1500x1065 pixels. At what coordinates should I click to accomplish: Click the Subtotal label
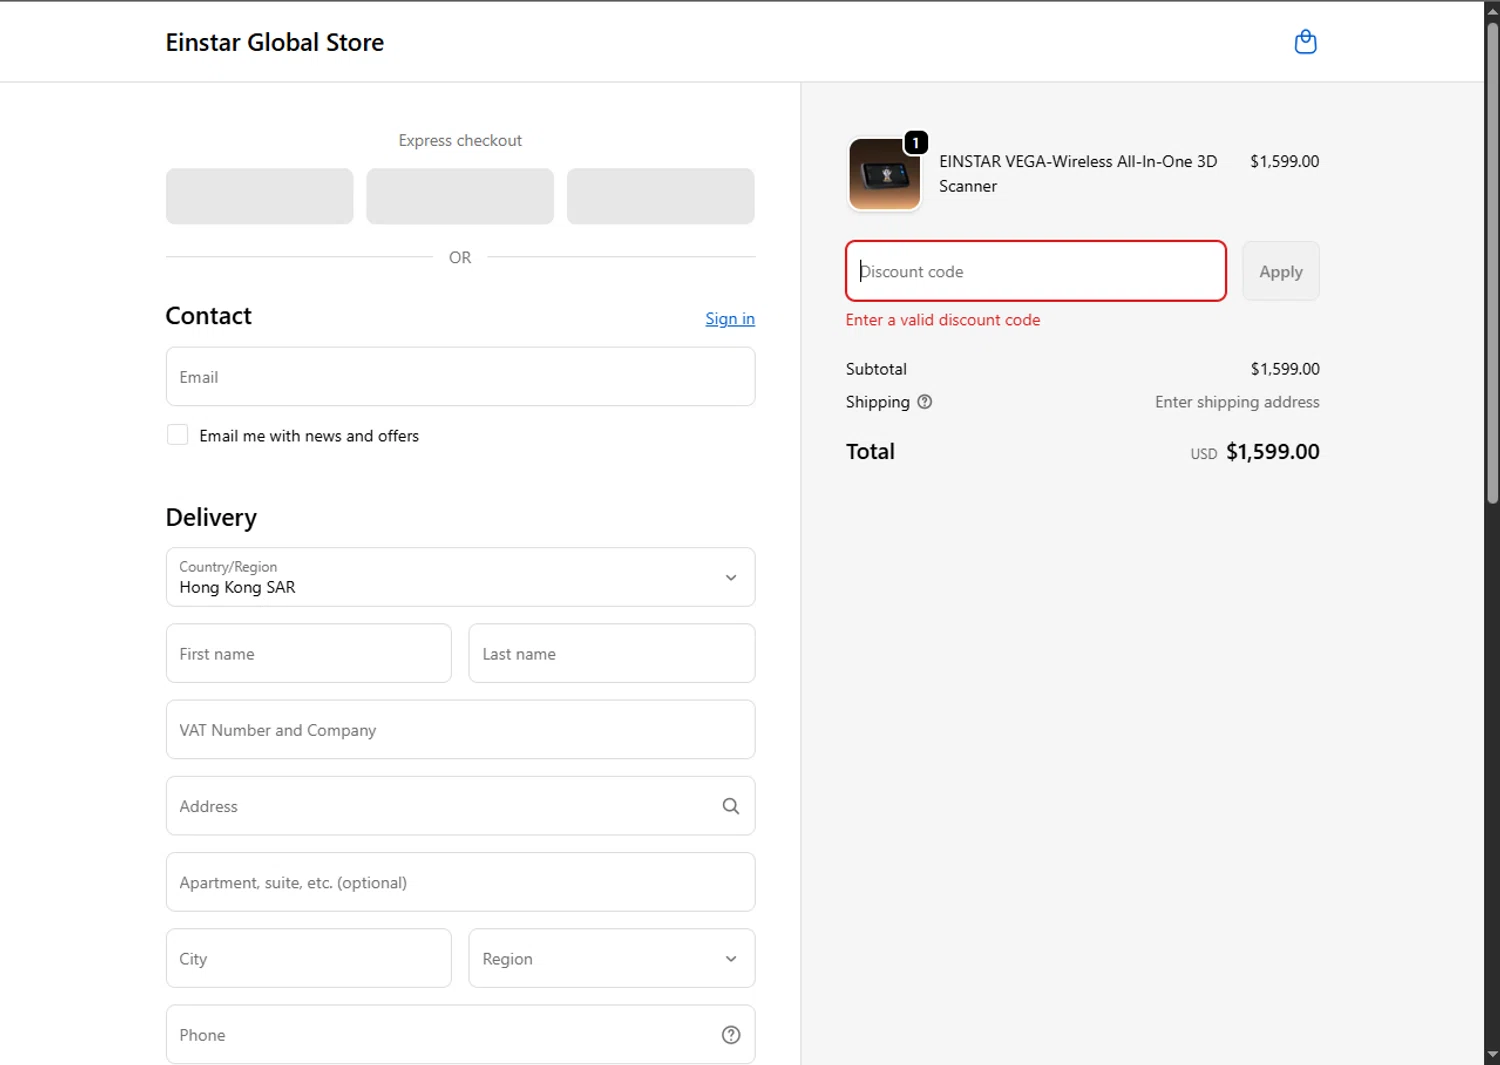click(x=876, y=369)
